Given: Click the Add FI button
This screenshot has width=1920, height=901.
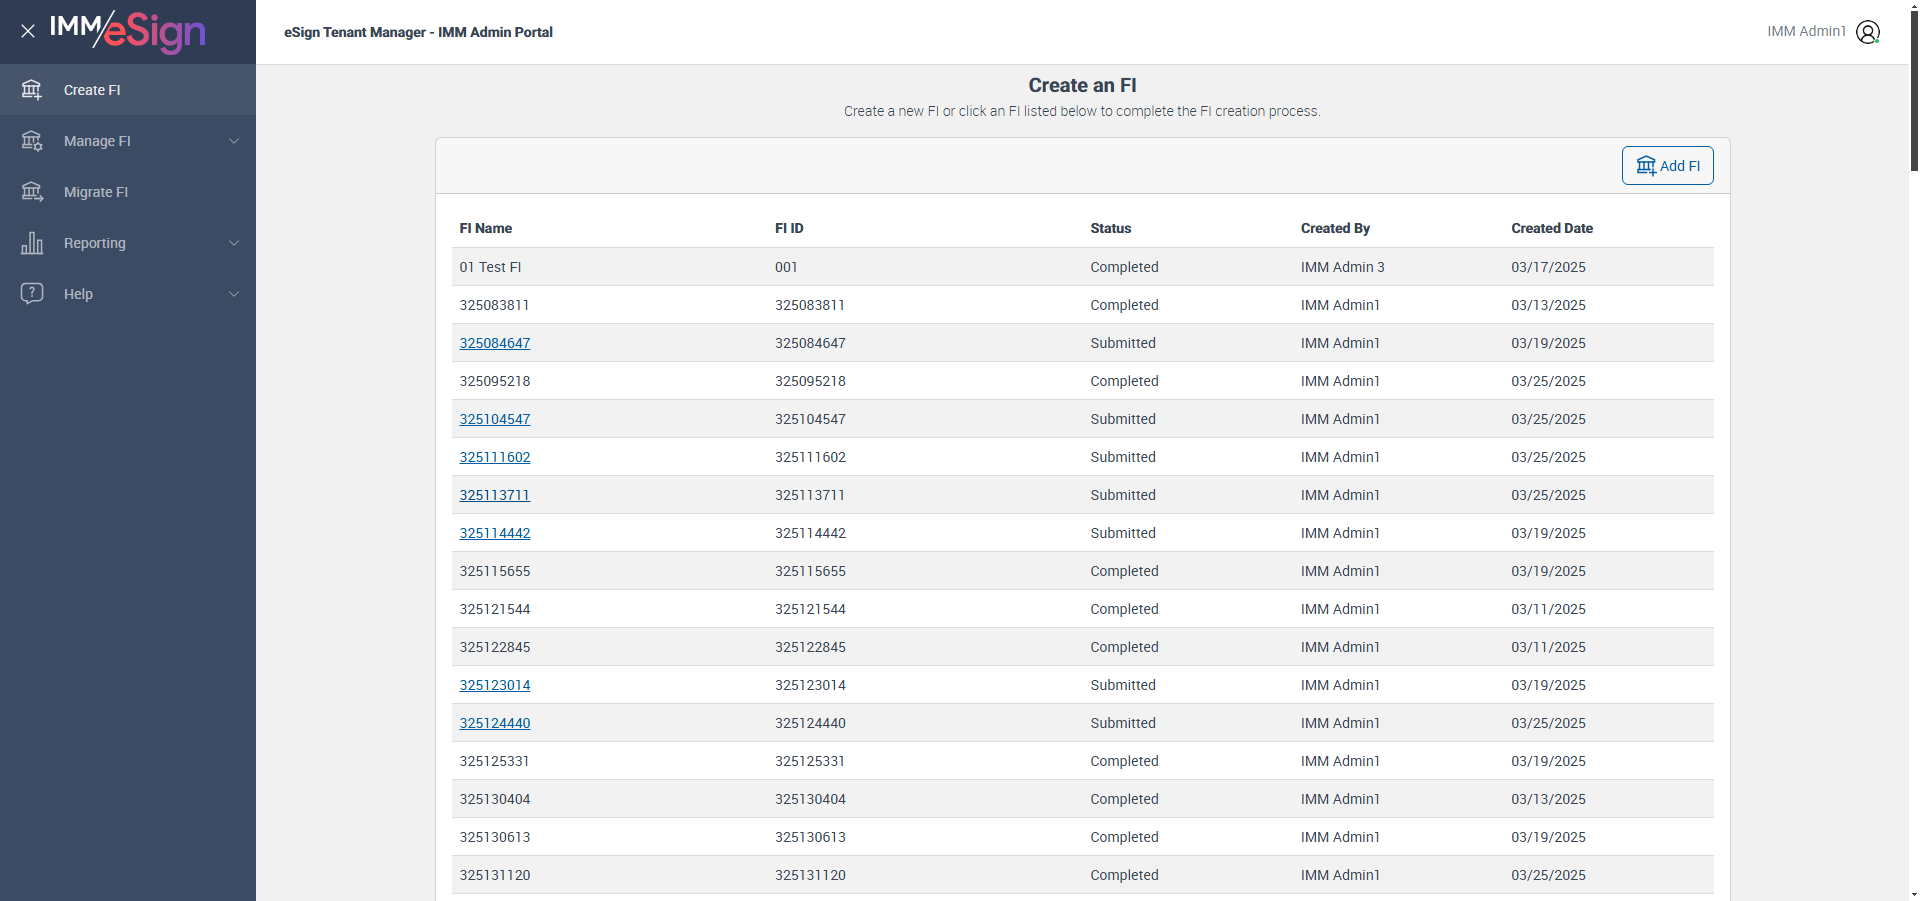Looking at the screenshot, I should pyautogui.click(x=1667, y=166).
